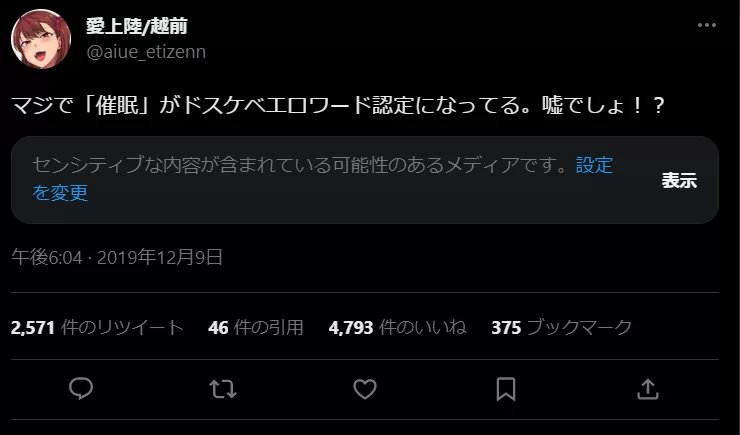Open the share upload icon

[648, 390]
